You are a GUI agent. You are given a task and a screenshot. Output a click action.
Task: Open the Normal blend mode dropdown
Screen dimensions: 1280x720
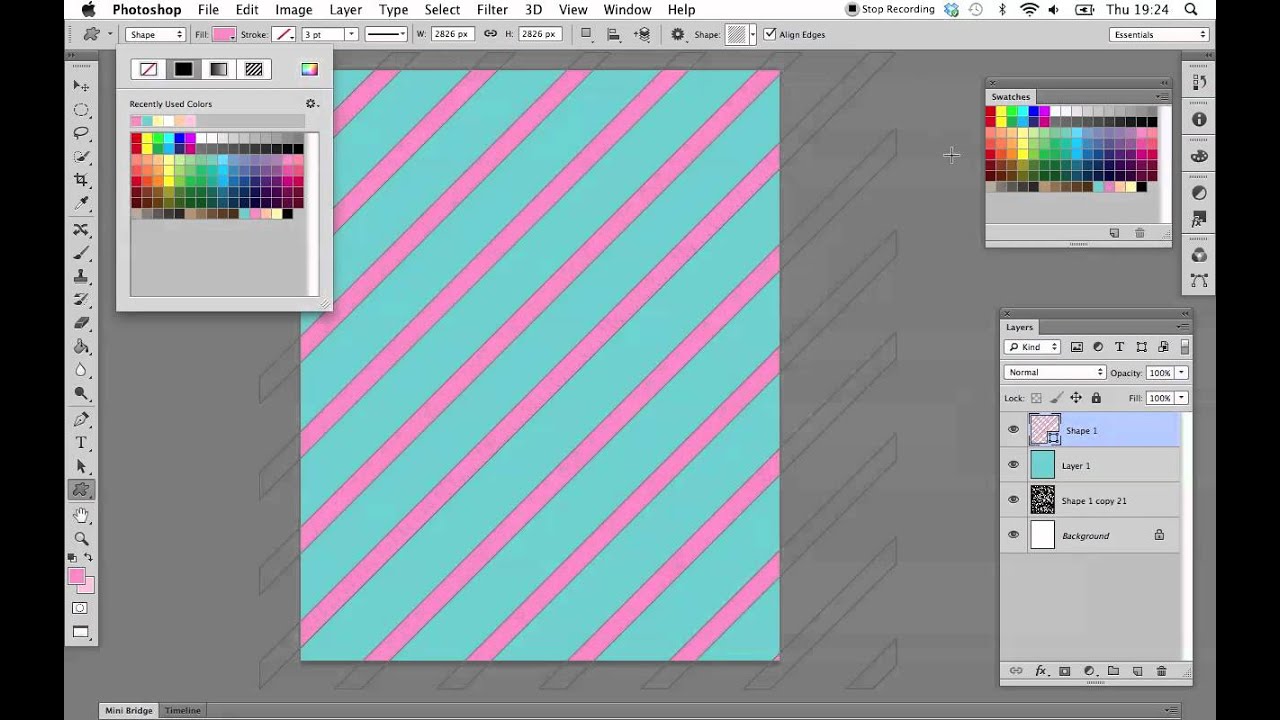1054,372
